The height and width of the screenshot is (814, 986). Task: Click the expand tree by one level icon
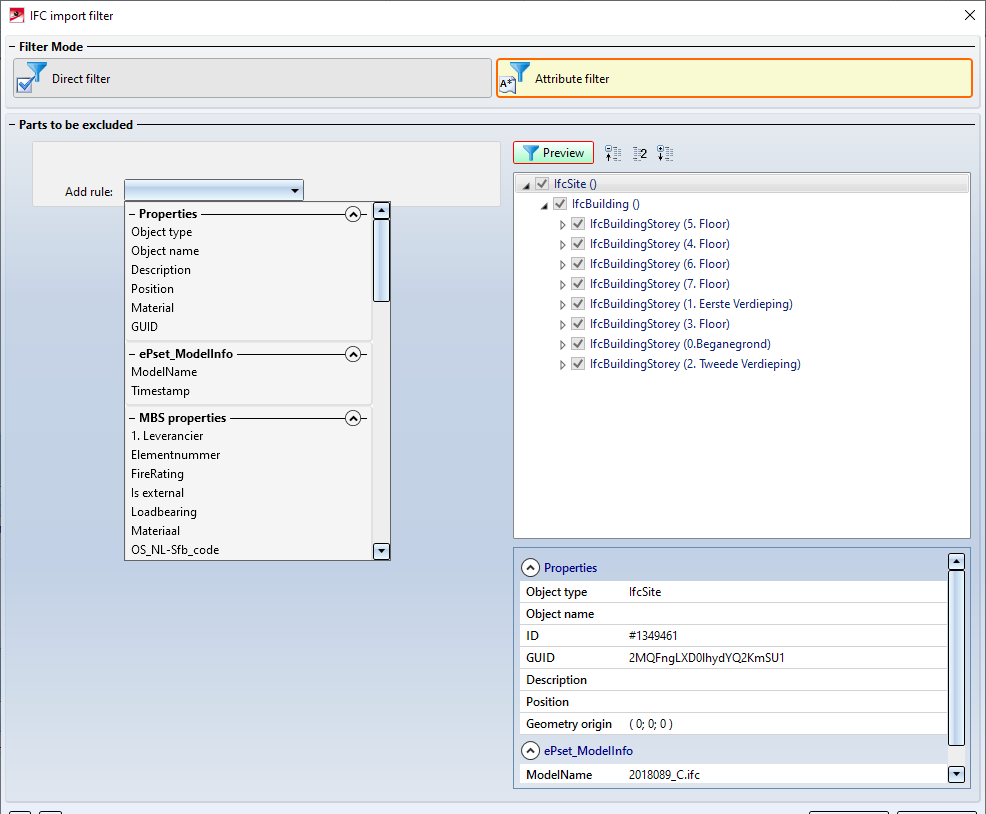click(666, 153)
